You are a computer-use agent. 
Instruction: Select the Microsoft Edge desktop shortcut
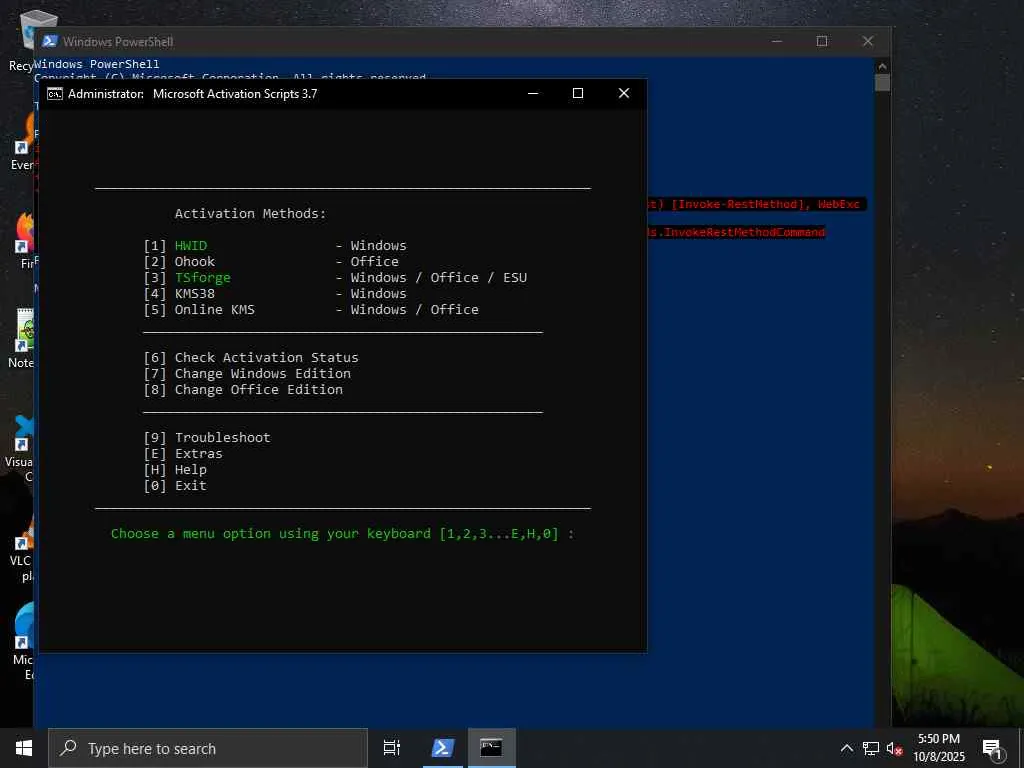[x=22, y=643]
